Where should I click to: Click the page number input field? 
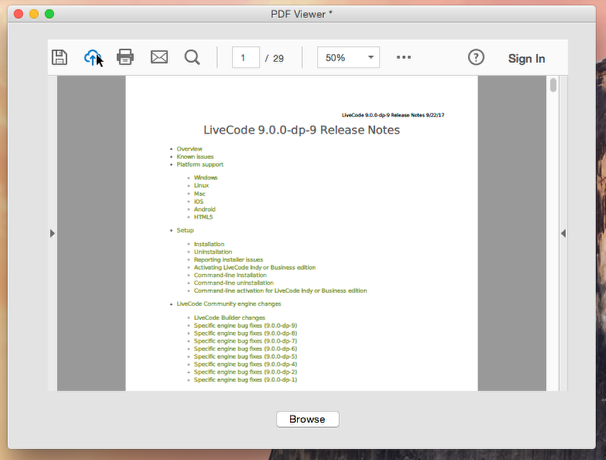tap(246, 58)
